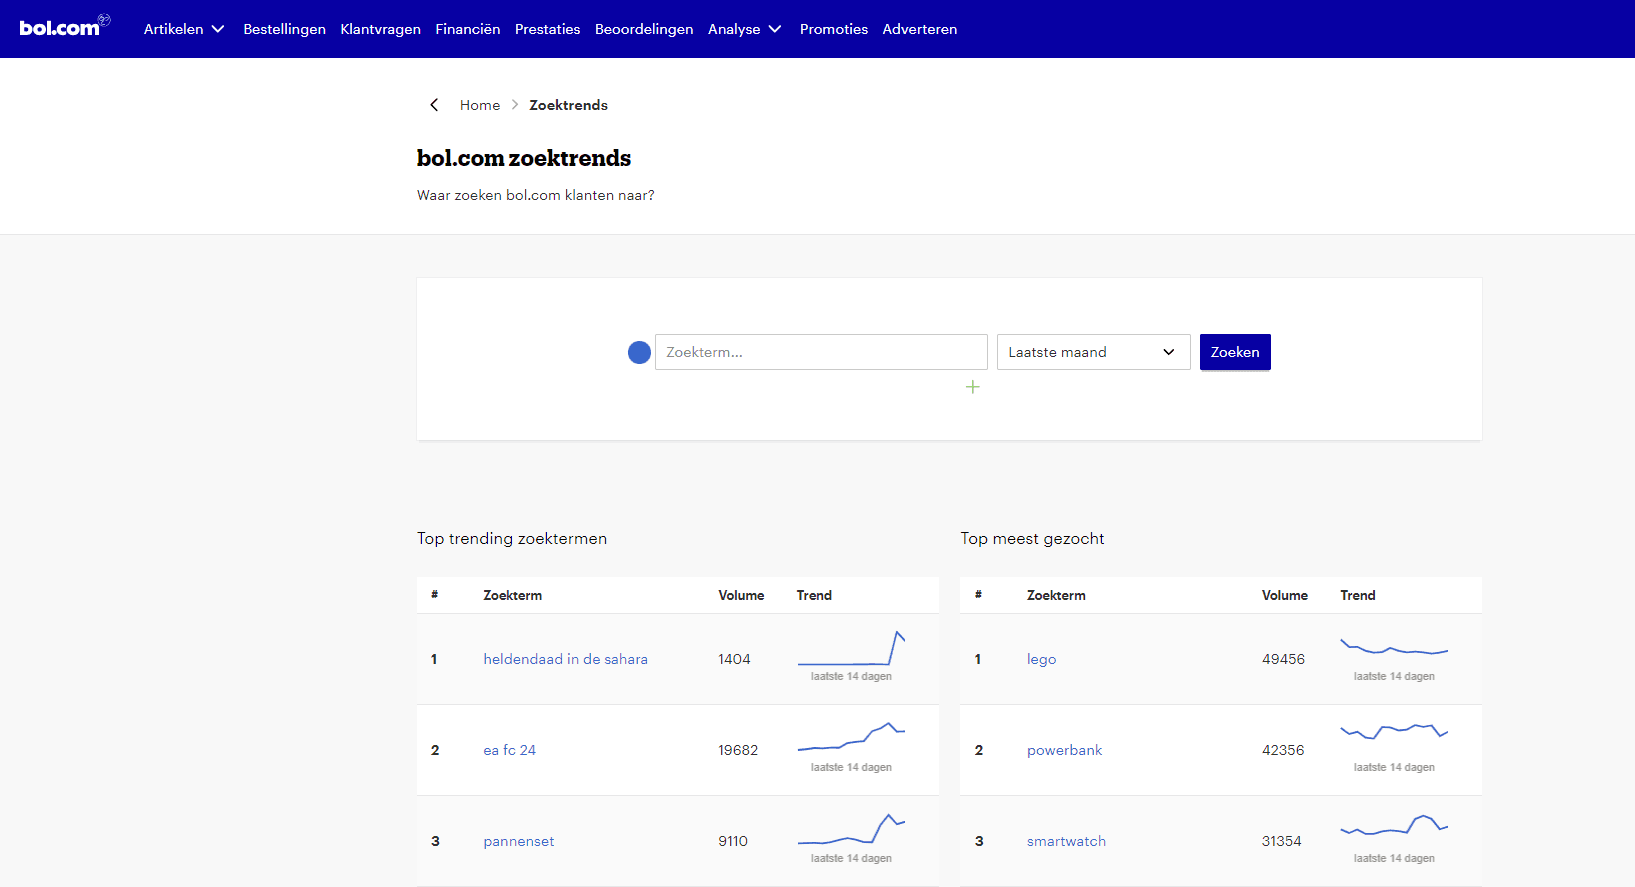Open search term pannenset
Image resolution: width=1635 pixels, height=887 pixels.
pos(518,841)
